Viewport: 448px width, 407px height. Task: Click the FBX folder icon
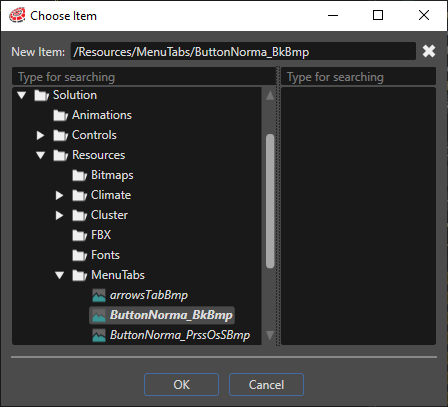pyautogui.click(x=79, y=235)
